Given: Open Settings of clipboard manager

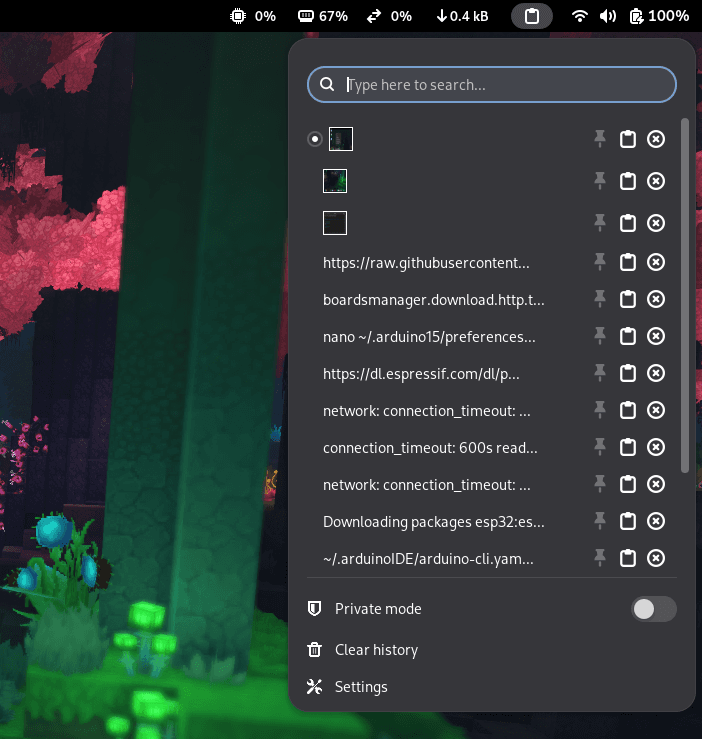Looking at the screenshot, I should pyautogui.click(x=361, y=687).
